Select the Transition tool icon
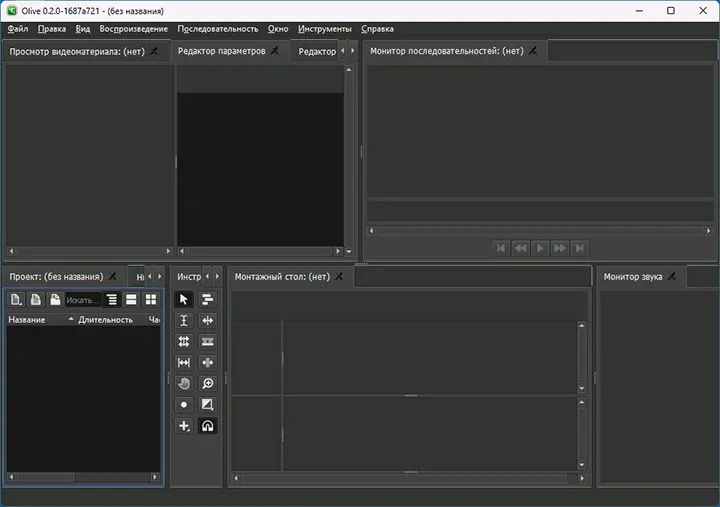This screenshot has height=507, width=720. 208,405
